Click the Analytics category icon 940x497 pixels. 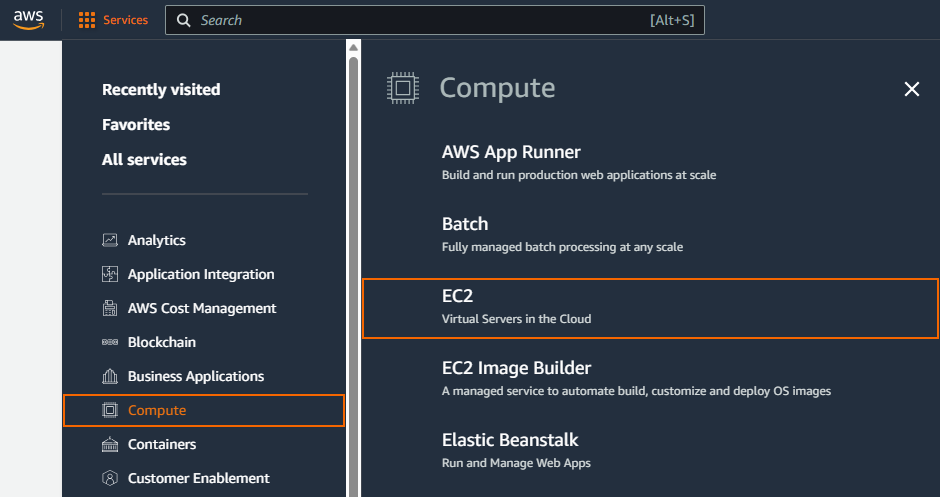pyautogui.click(x=110, y=240)
